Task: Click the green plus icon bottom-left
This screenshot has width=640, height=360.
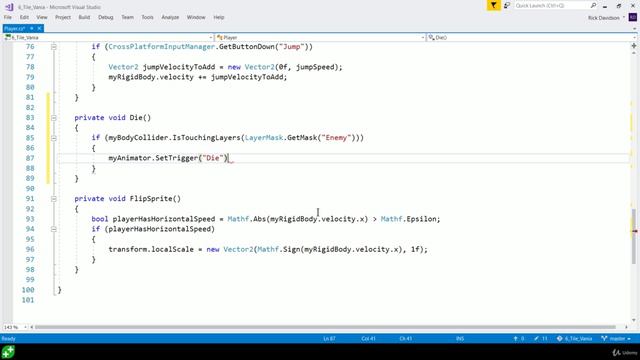Action: [8, 352]
